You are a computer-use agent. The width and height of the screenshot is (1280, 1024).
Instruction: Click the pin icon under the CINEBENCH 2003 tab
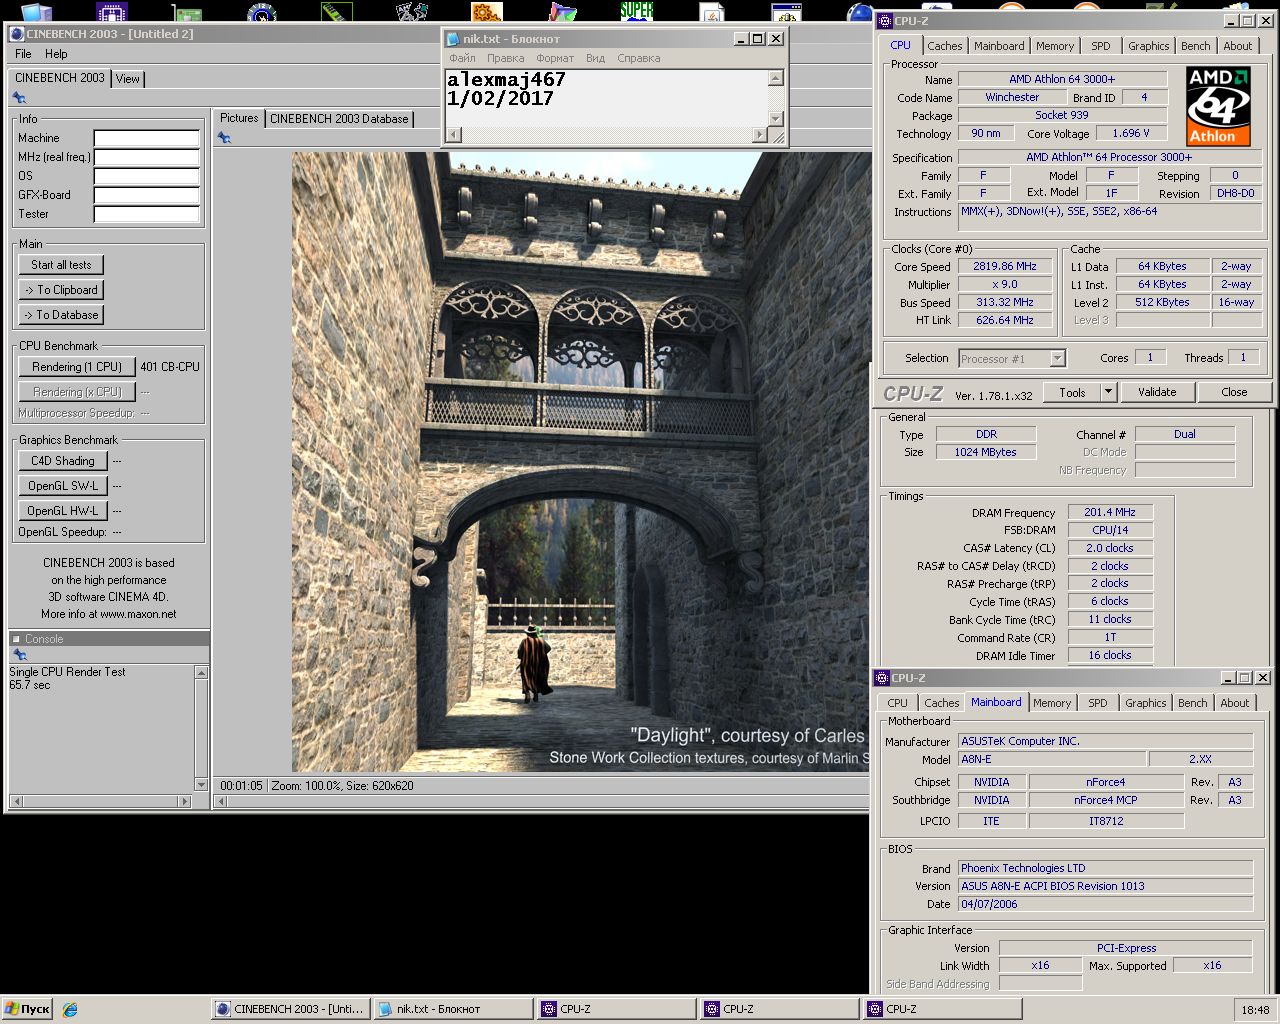(19, 97)
